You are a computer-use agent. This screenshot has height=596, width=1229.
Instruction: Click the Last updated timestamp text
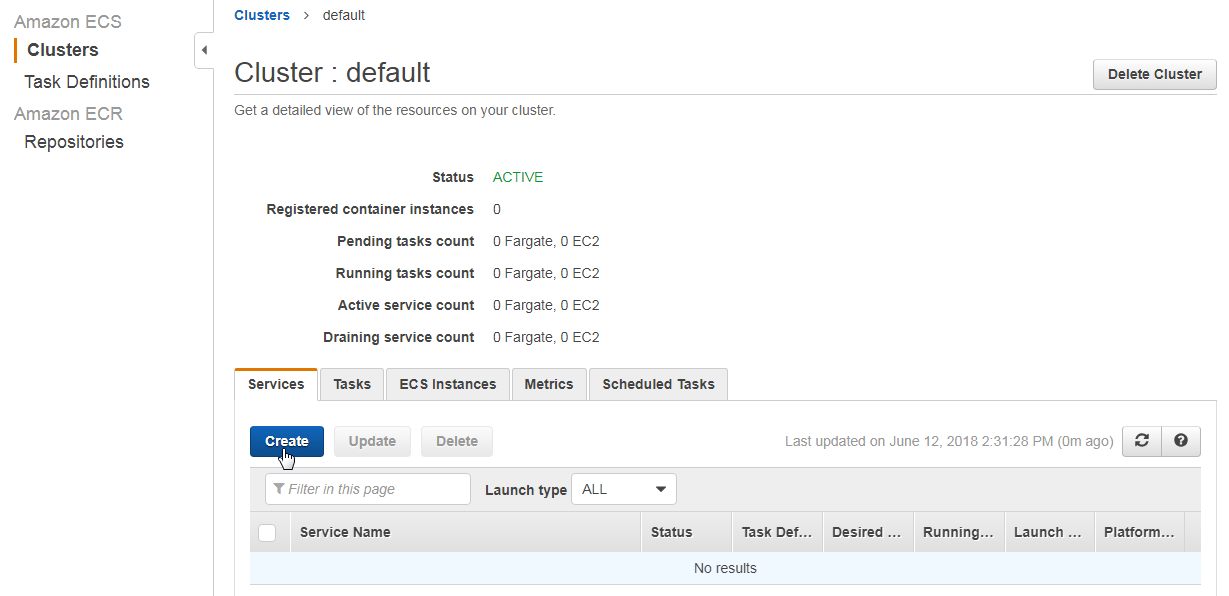(949, 441)
